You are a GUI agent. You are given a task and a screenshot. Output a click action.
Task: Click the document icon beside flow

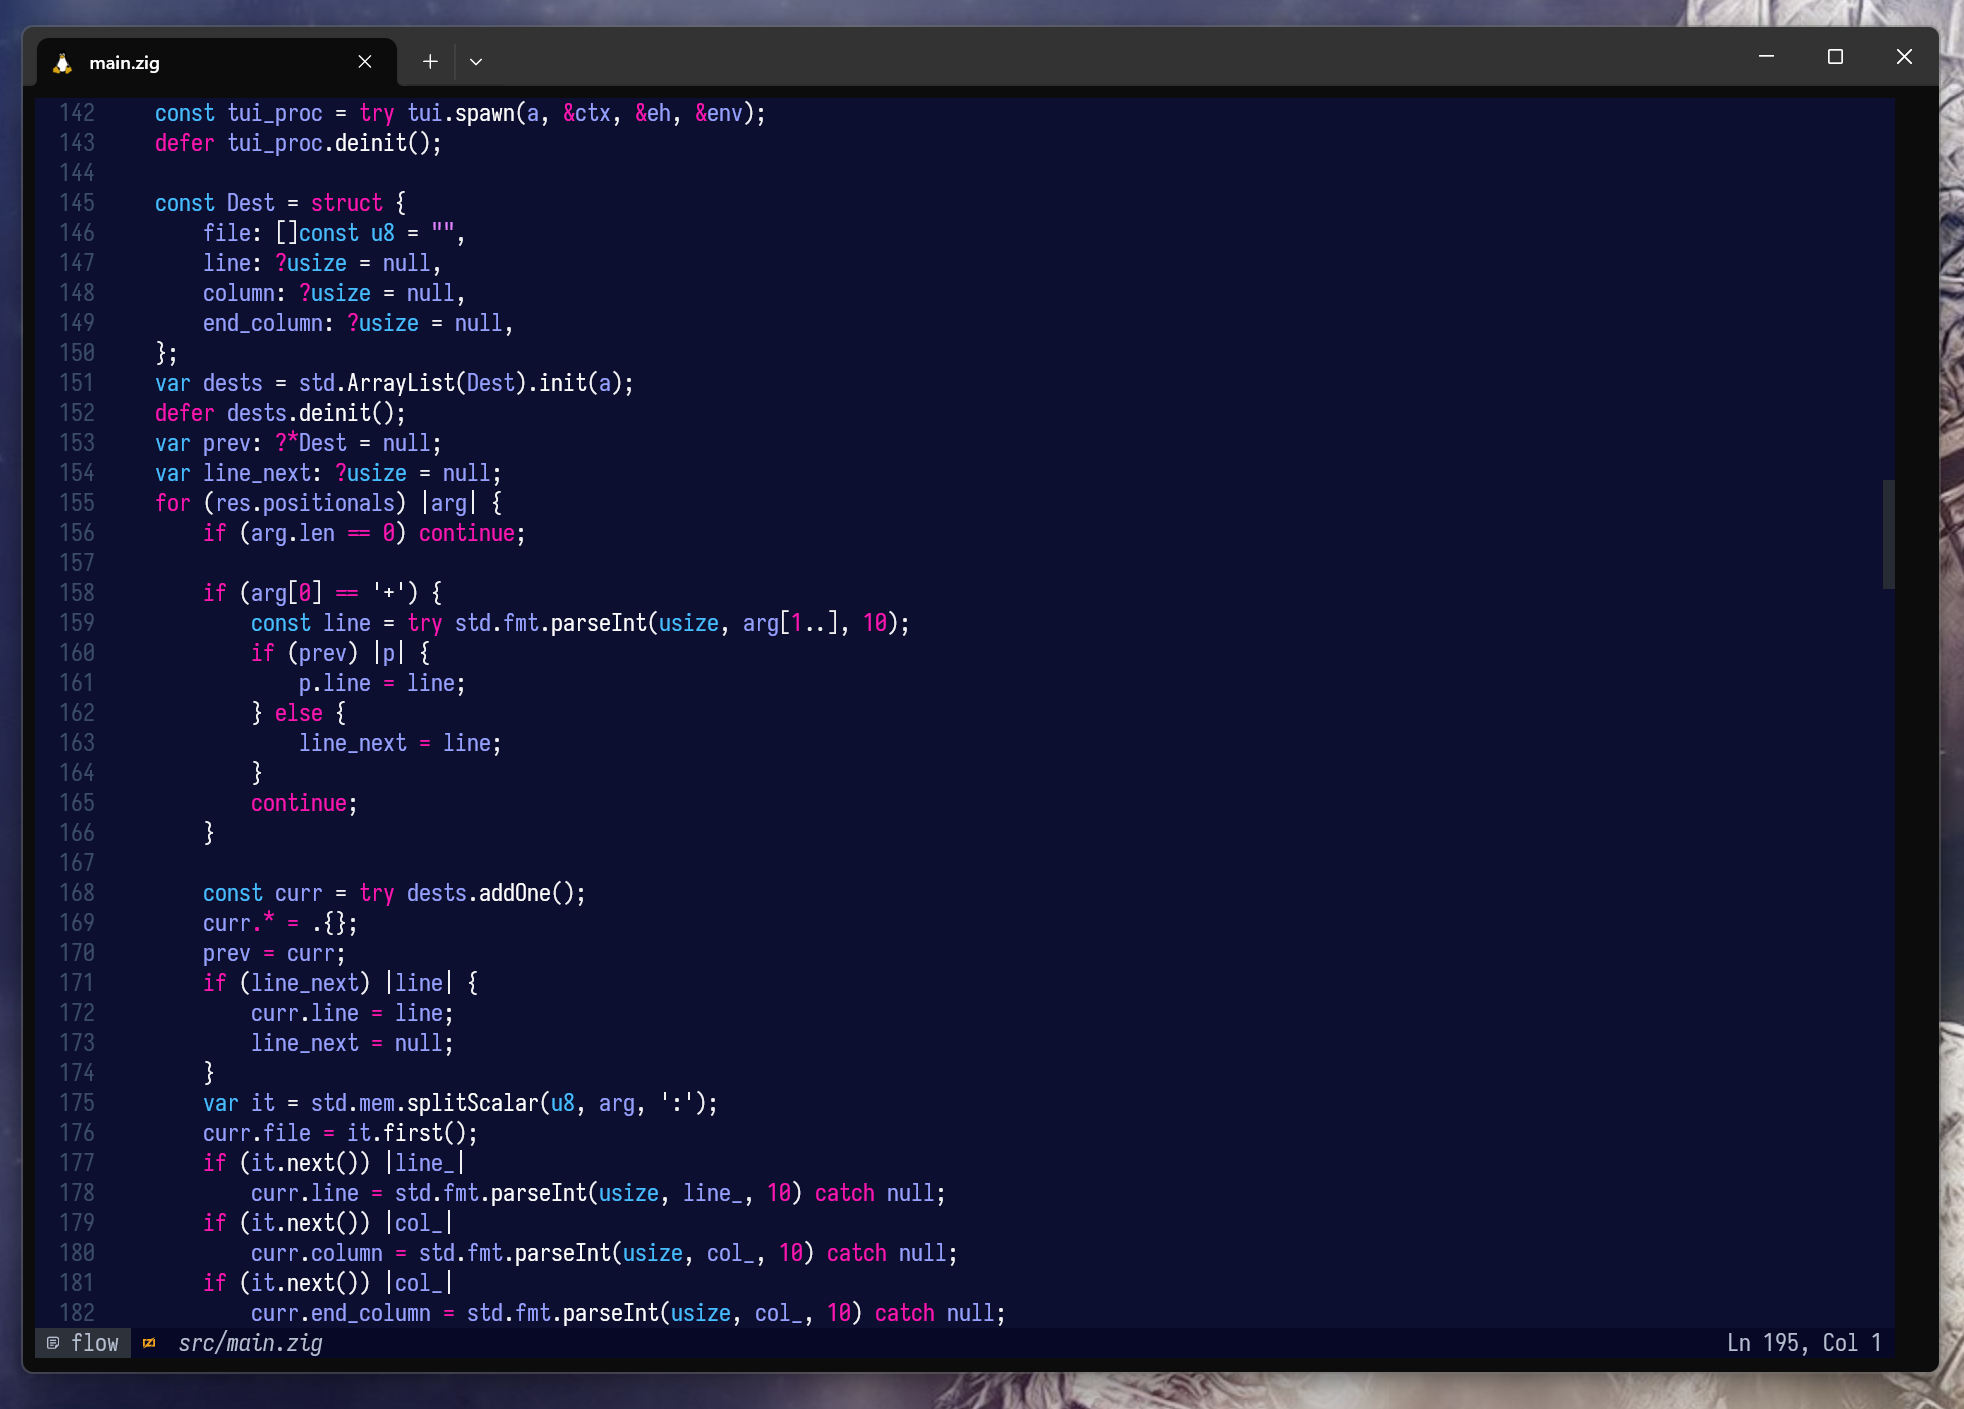[53, 1343]
